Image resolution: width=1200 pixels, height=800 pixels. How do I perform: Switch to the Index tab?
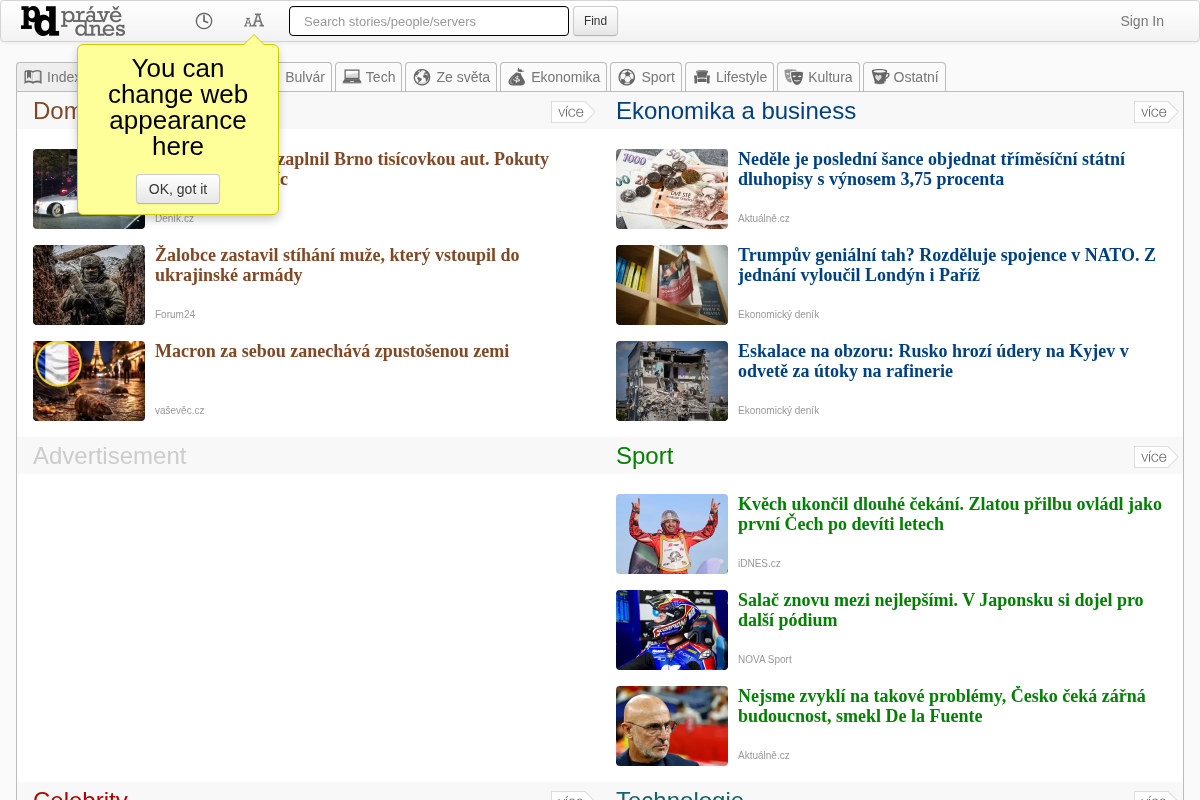48,77
